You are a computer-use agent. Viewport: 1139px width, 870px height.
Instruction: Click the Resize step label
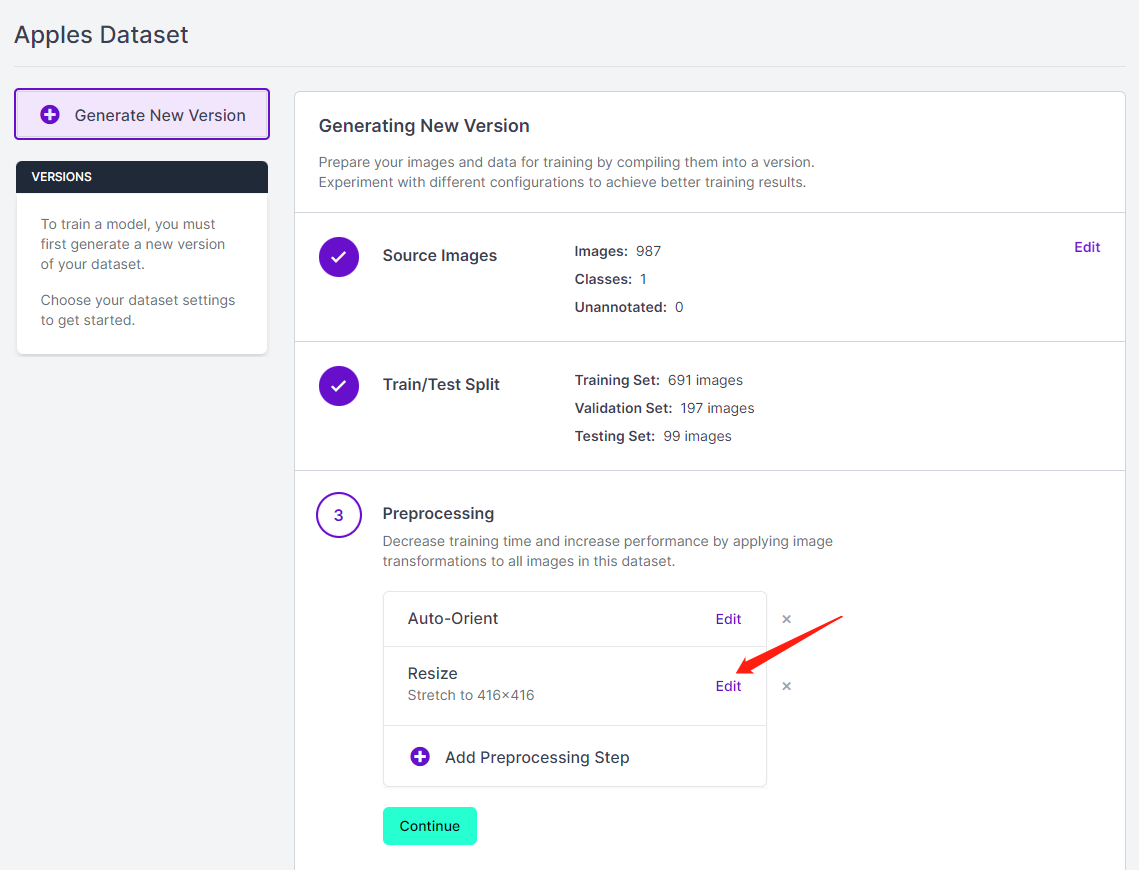pyautogui.click(x=432, y=673)
